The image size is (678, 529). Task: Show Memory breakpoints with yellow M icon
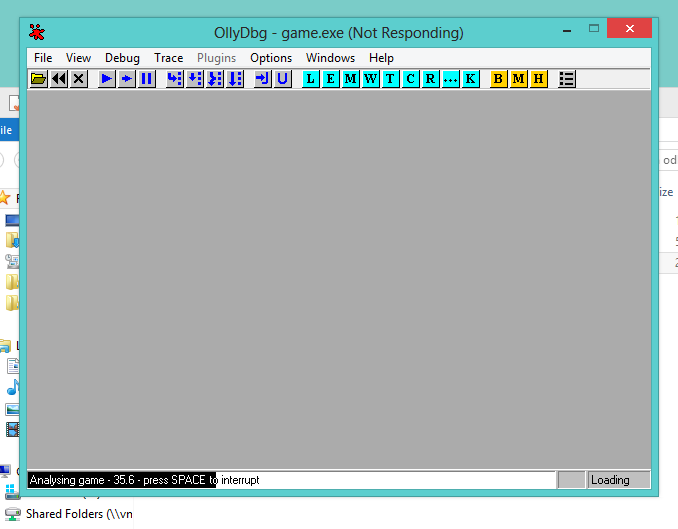pyautogui.click(x=518, y=79)
